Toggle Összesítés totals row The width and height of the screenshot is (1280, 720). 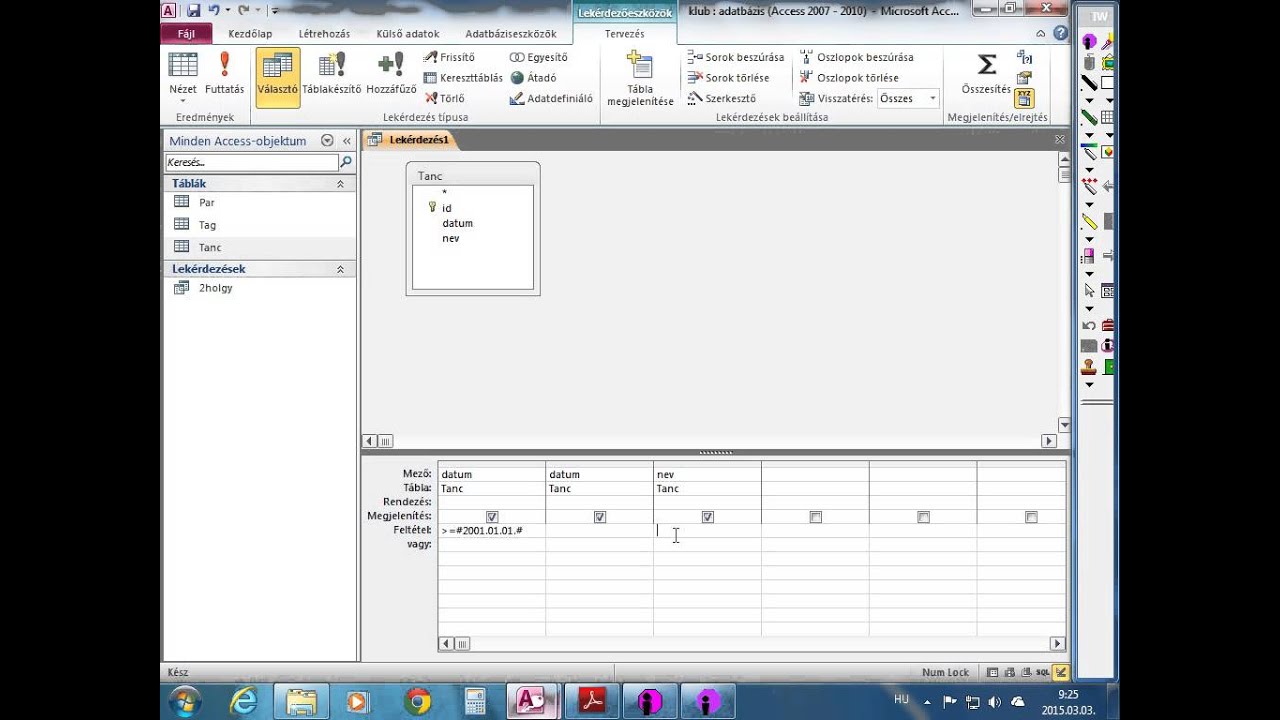(986, 74)
